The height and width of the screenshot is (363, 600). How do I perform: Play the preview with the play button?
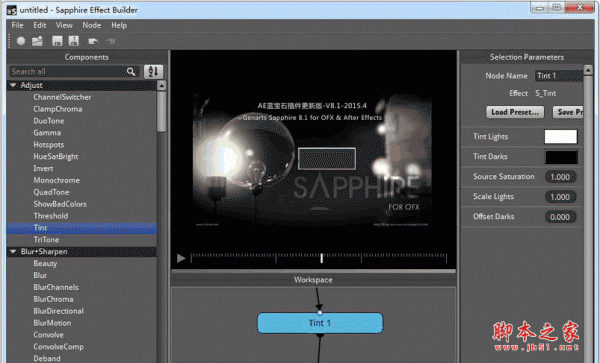click(x=181, y=258)
